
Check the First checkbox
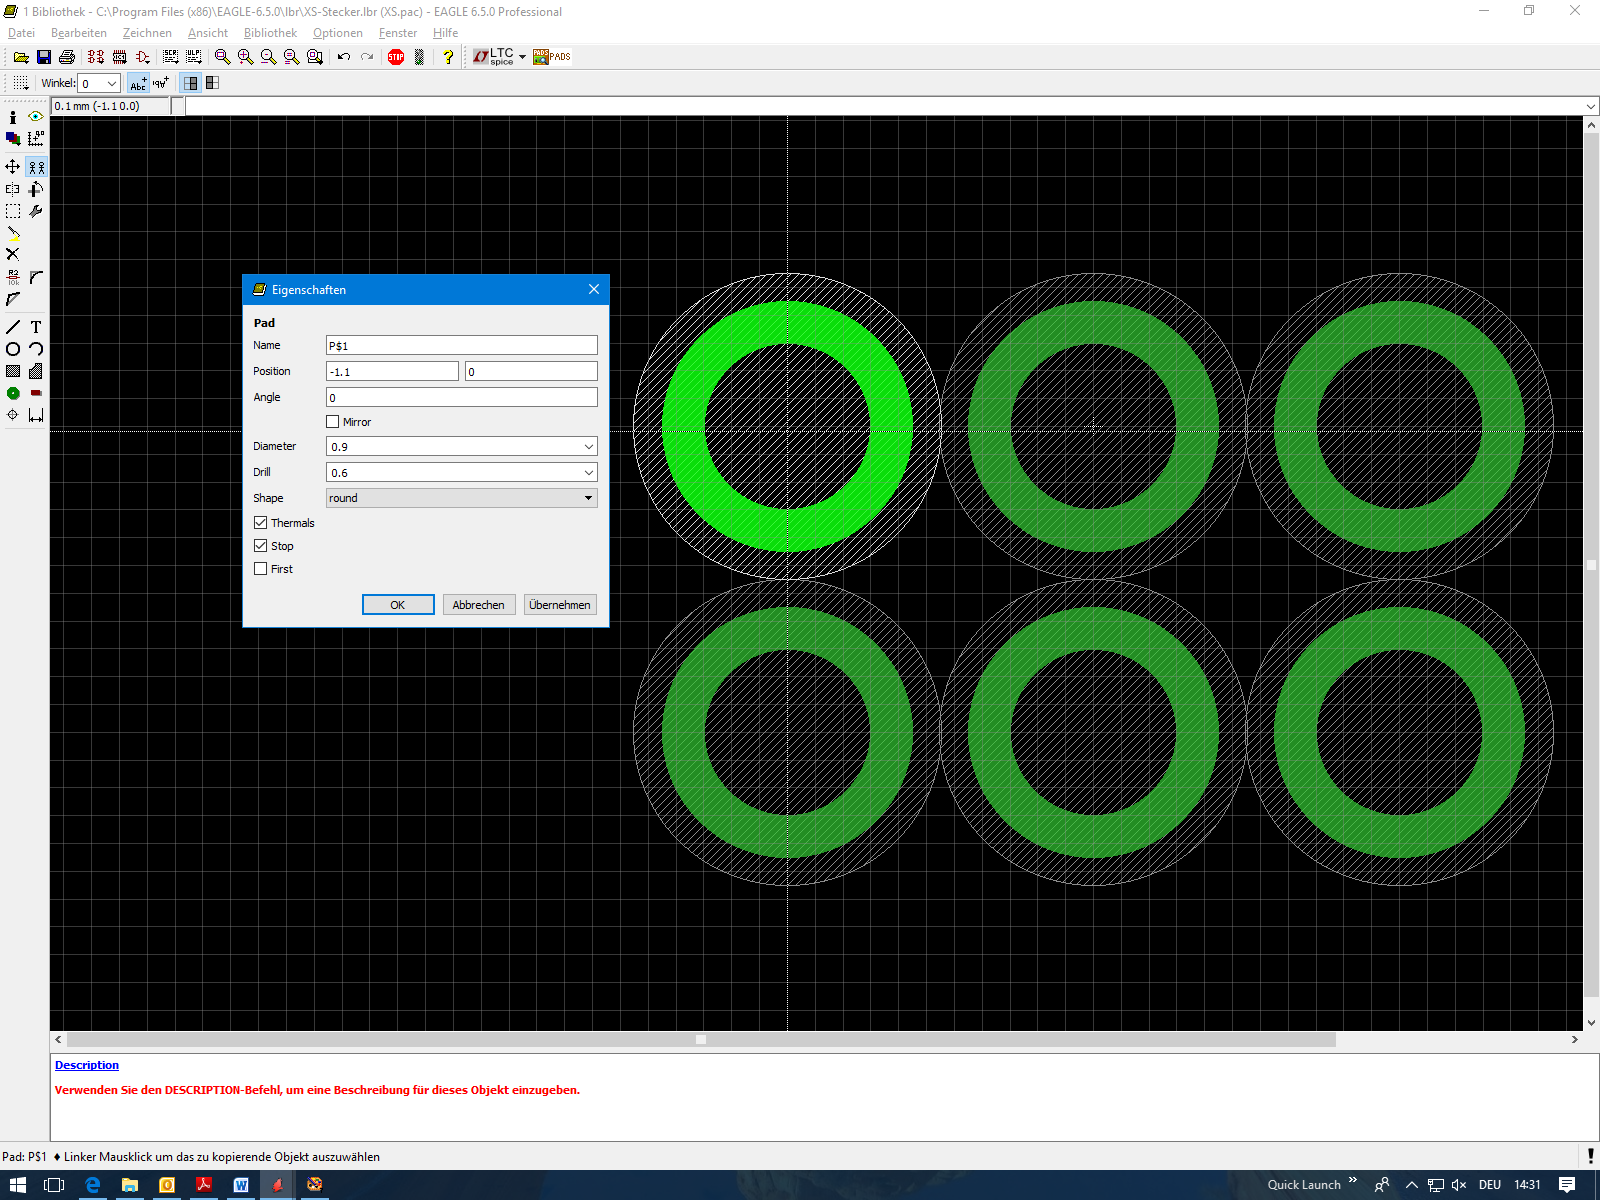pos(261,569)
